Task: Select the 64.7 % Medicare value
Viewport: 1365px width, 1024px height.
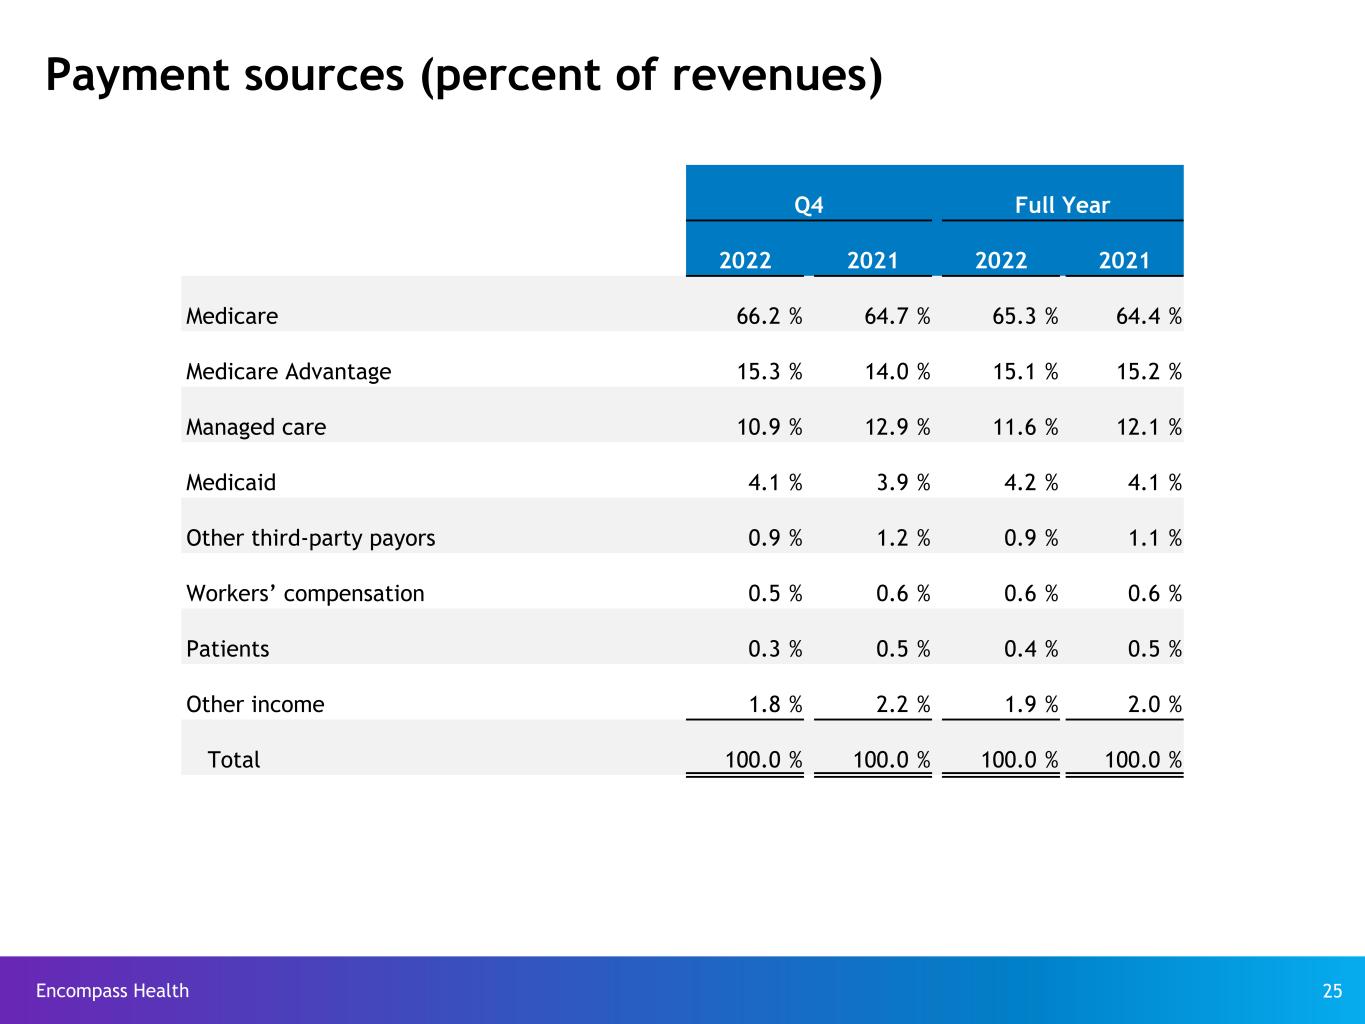Action: click(897, 316)
